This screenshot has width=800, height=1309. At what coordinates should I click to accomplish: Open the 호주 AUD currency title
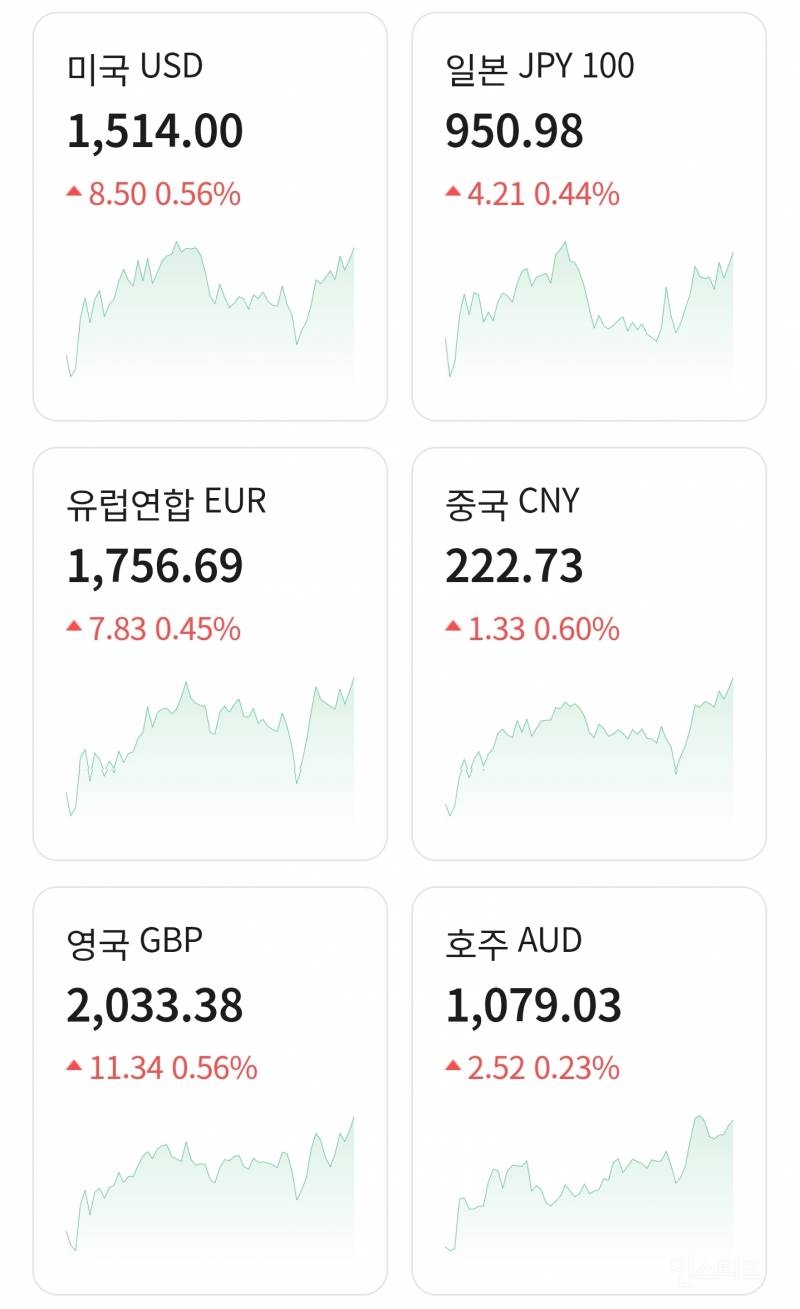tap(514, 940)
